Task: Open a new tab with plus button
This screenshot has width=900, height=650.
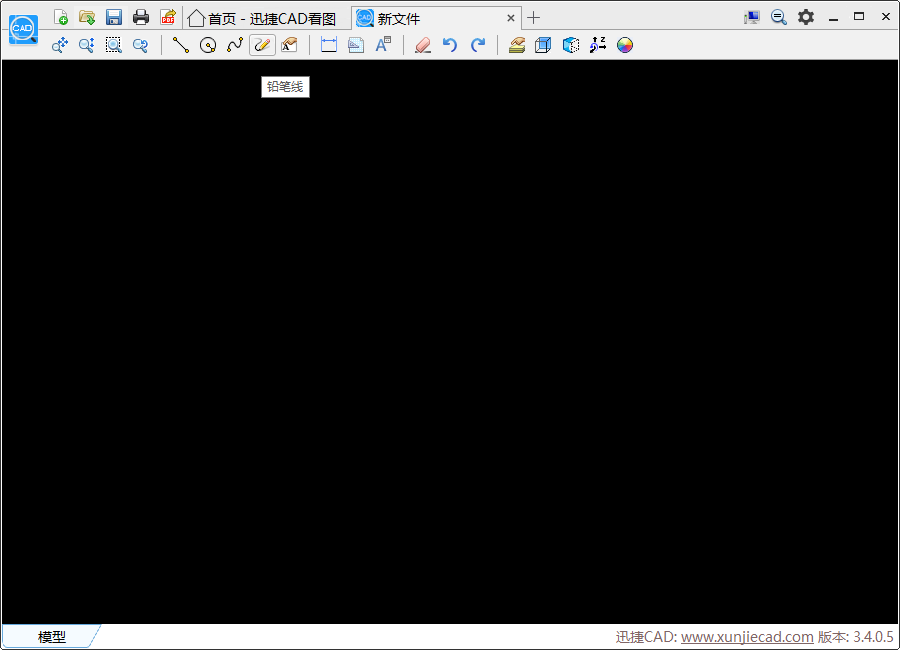Action: click(534, 17)
